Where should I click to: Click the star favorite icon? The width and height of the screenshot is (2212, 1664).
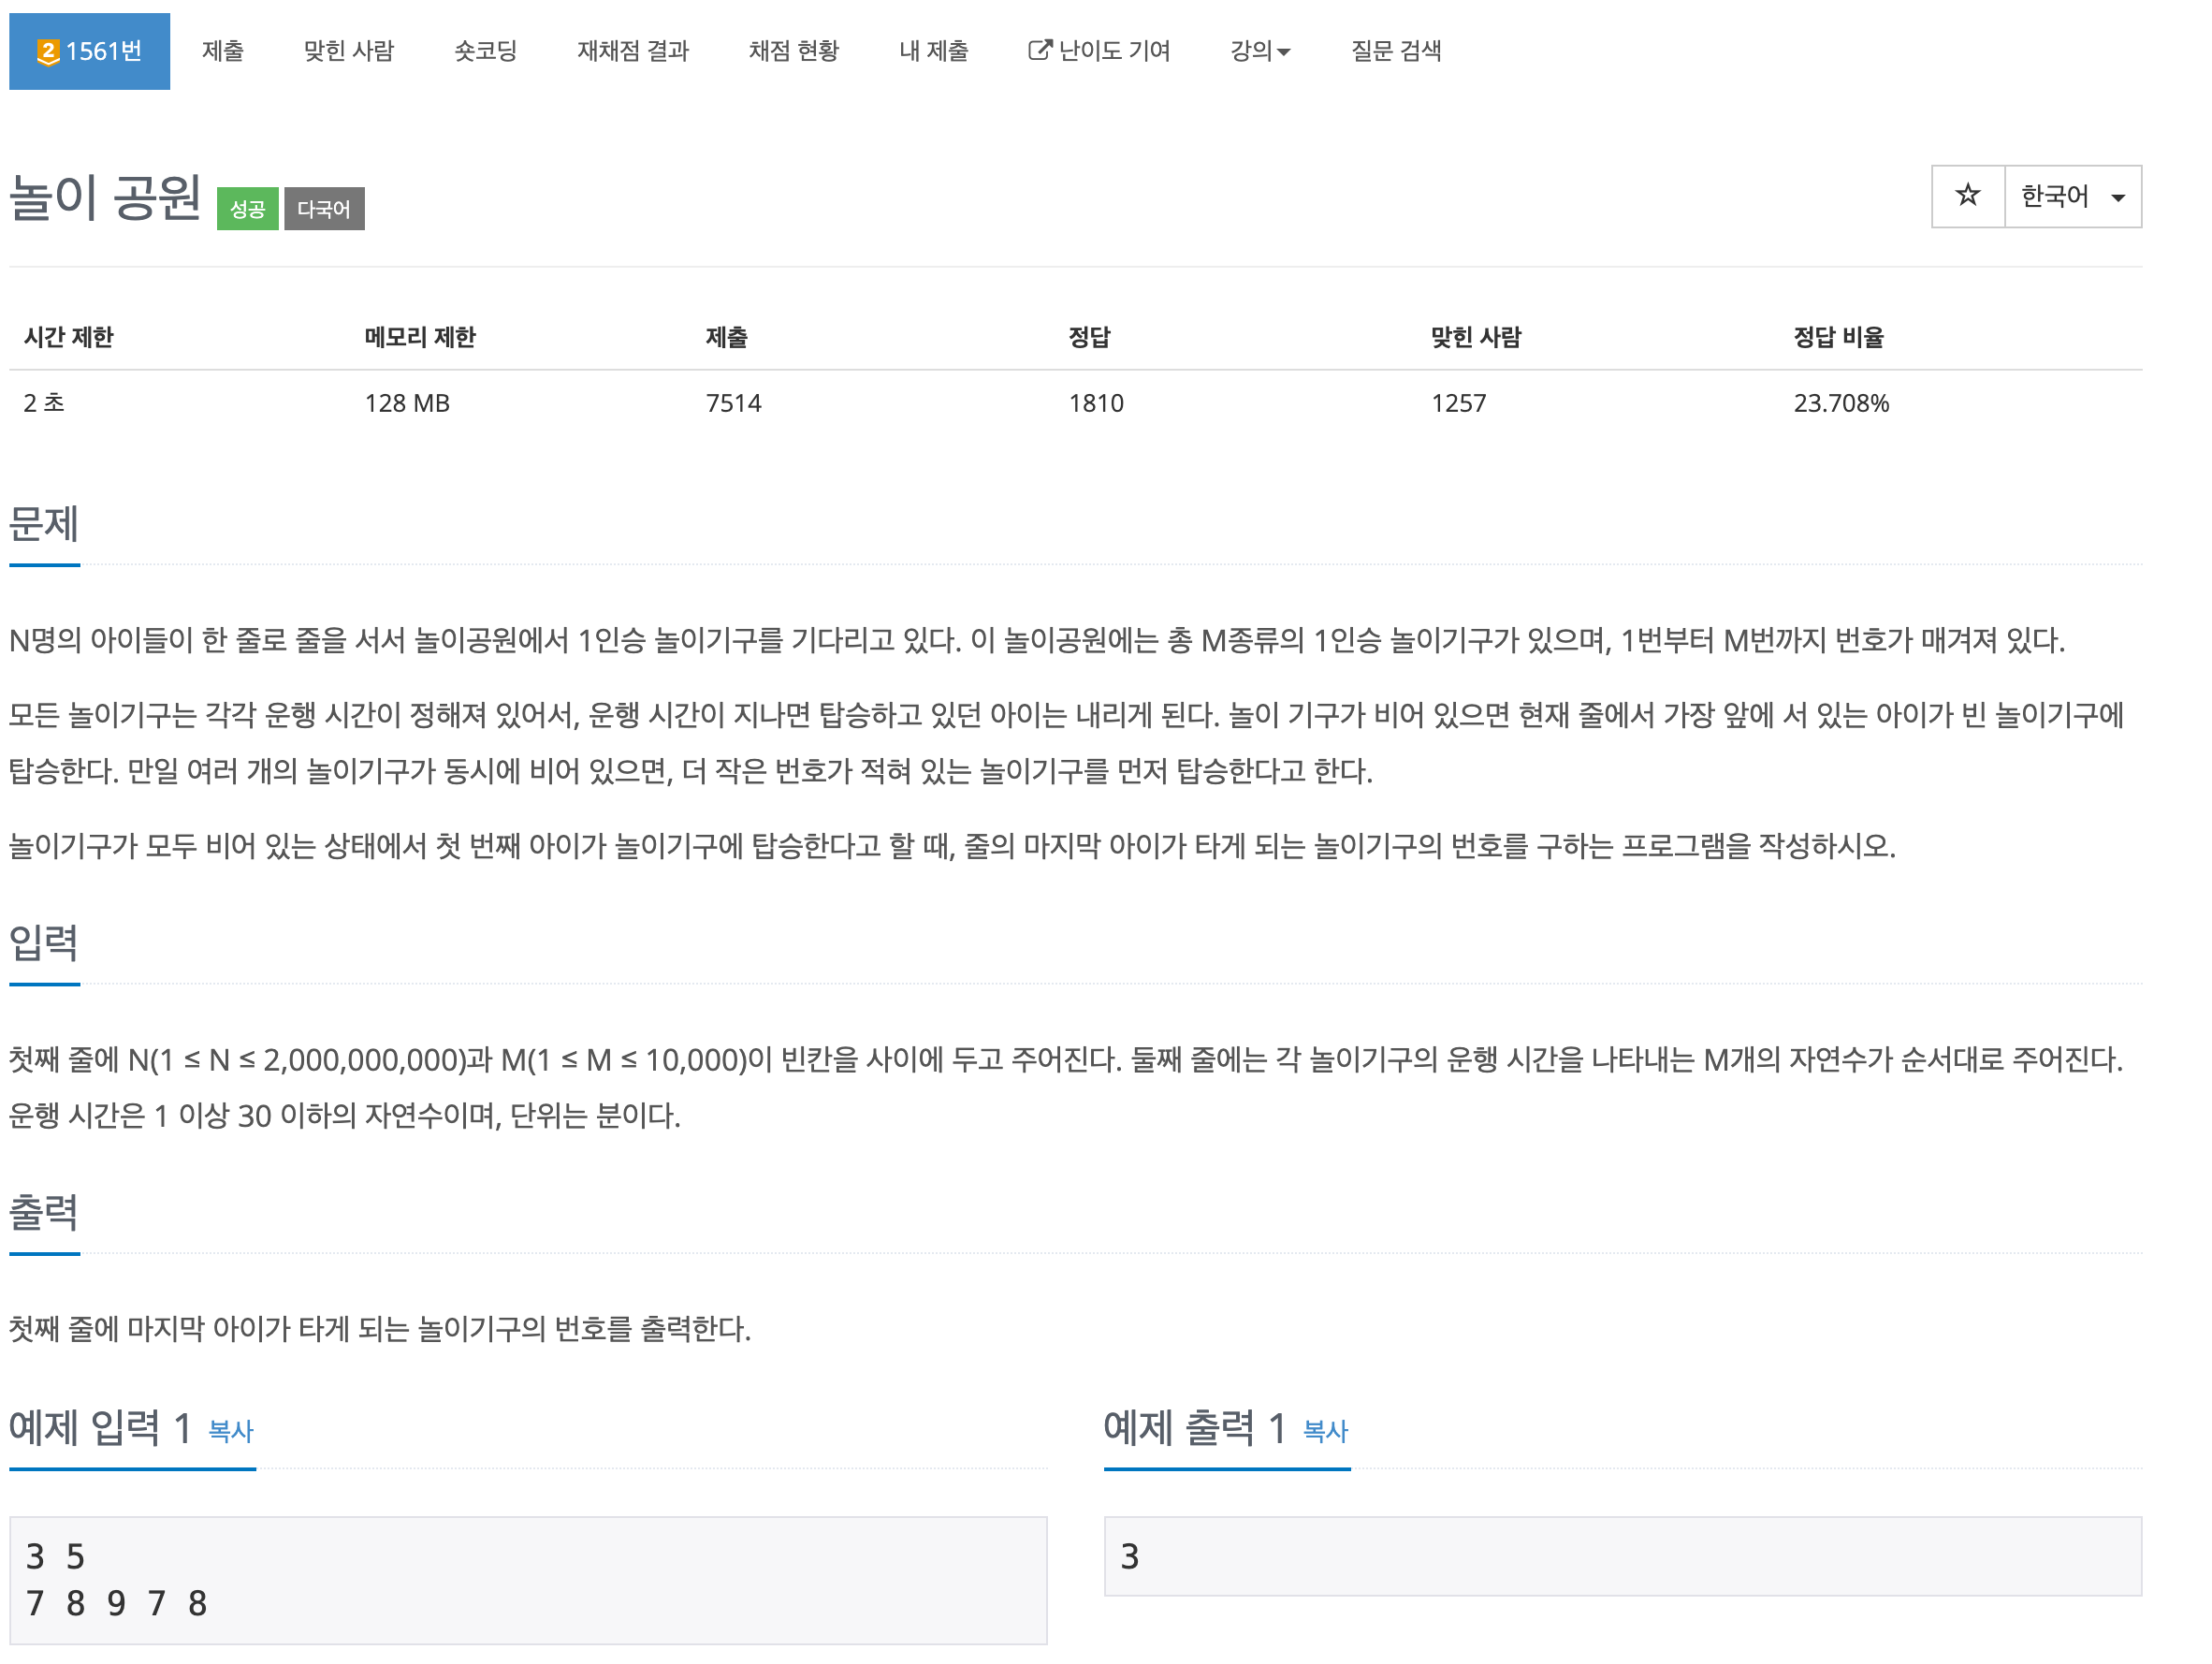coord(1967,196)
